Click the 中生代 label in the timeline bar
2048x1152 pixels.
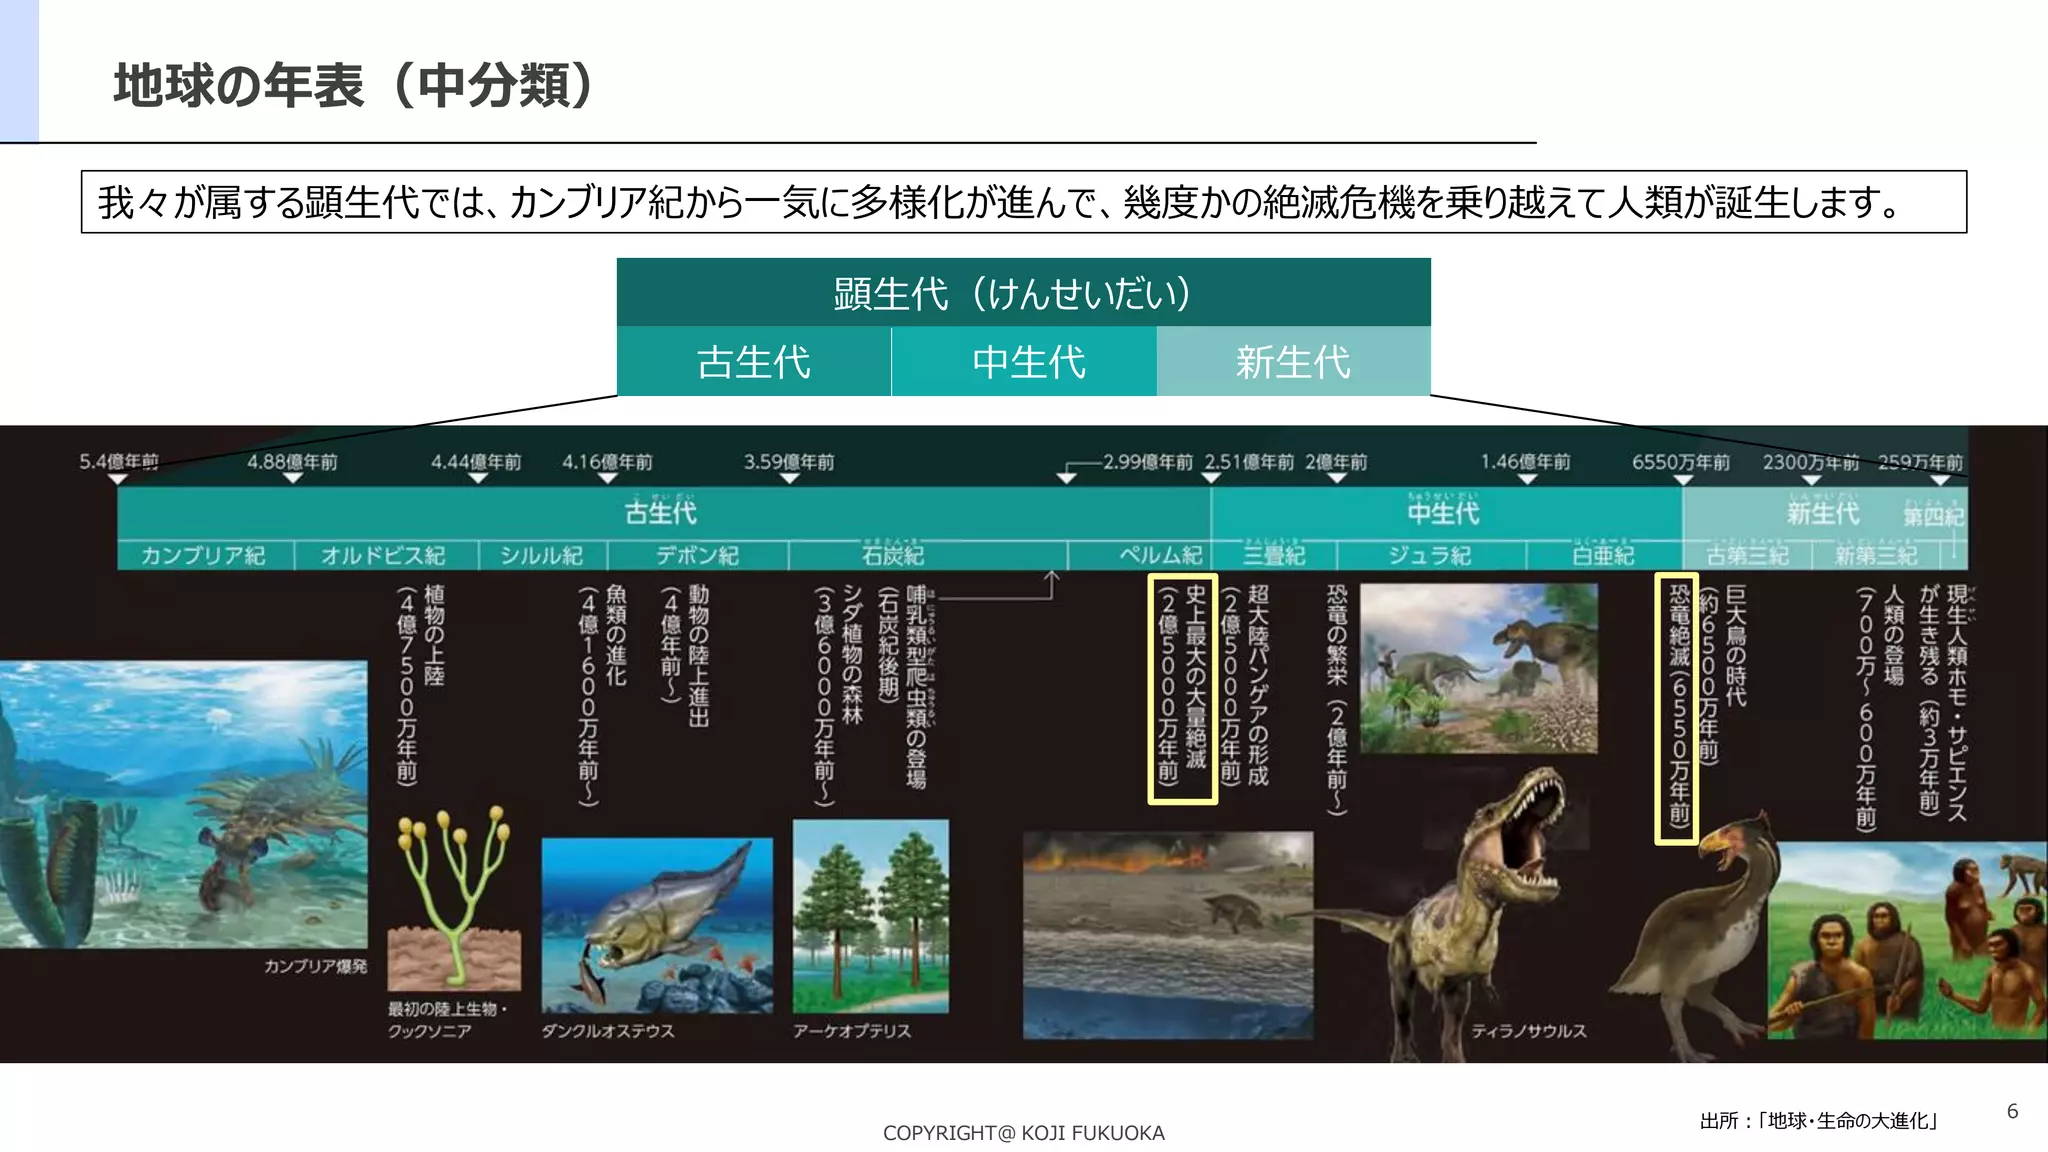coord(1443,512)
